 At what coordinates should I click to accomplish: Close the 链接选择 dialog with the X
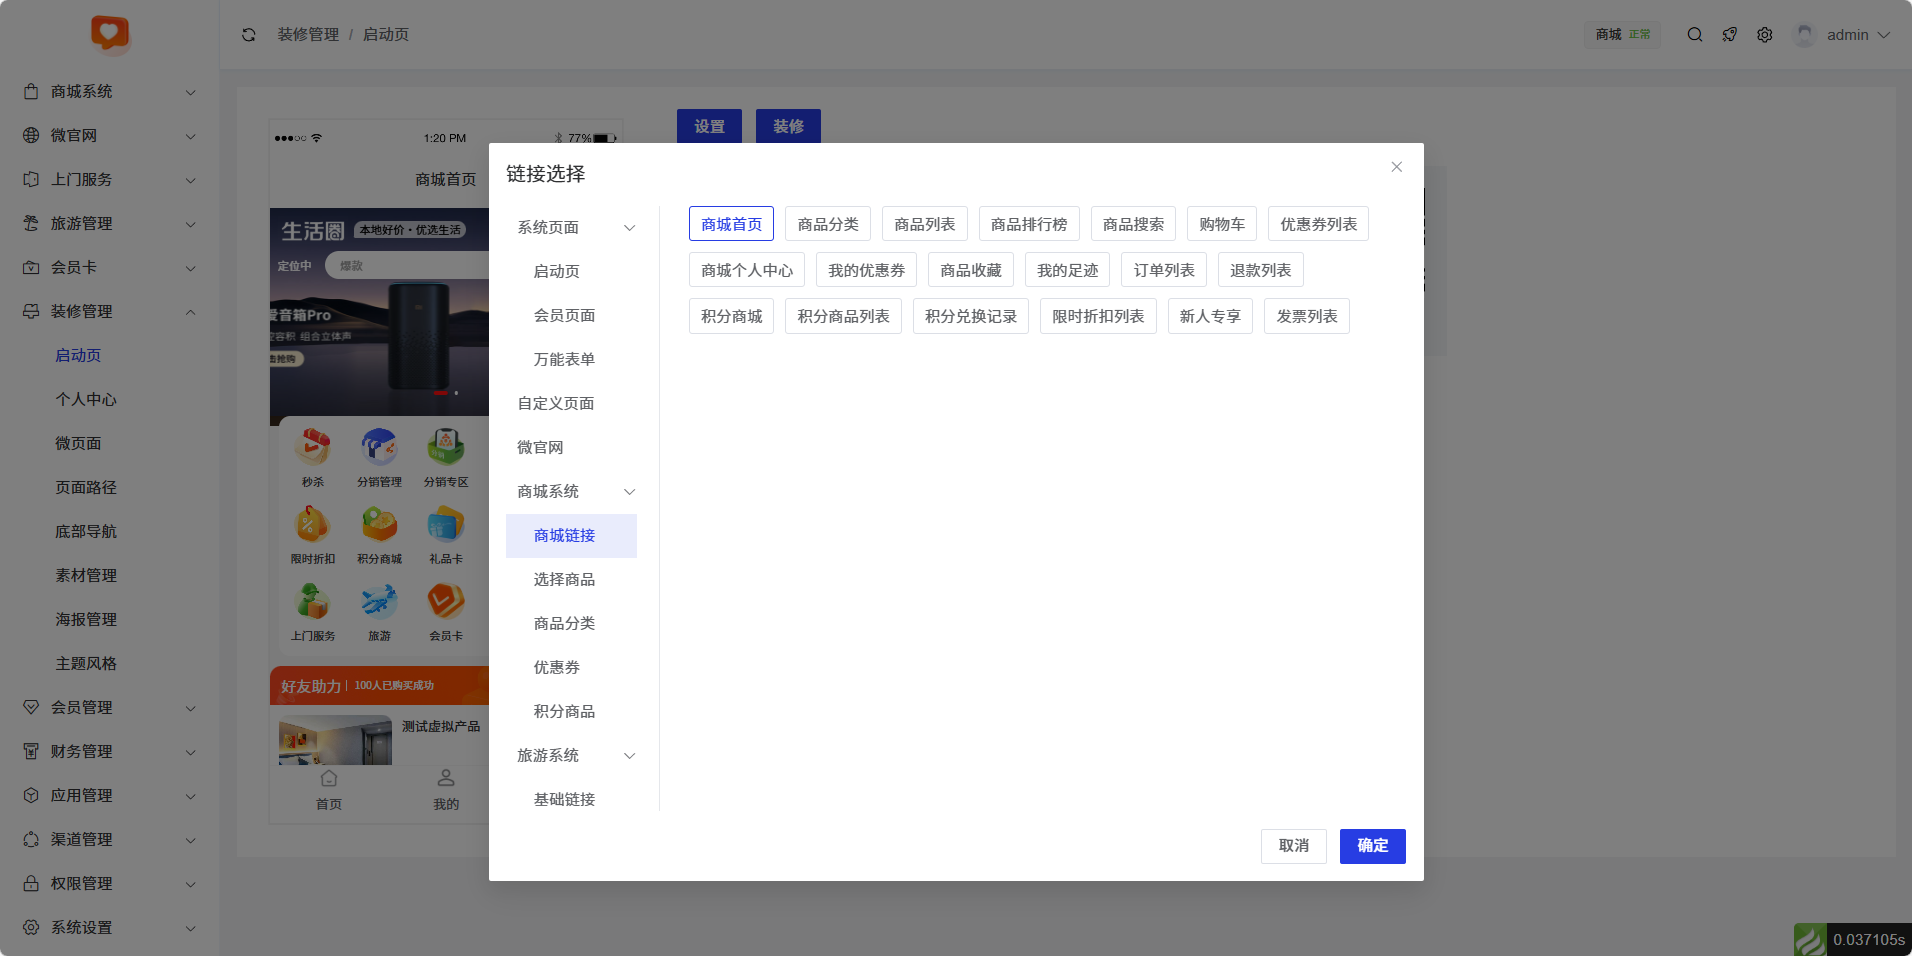[x=1396, y=167]
